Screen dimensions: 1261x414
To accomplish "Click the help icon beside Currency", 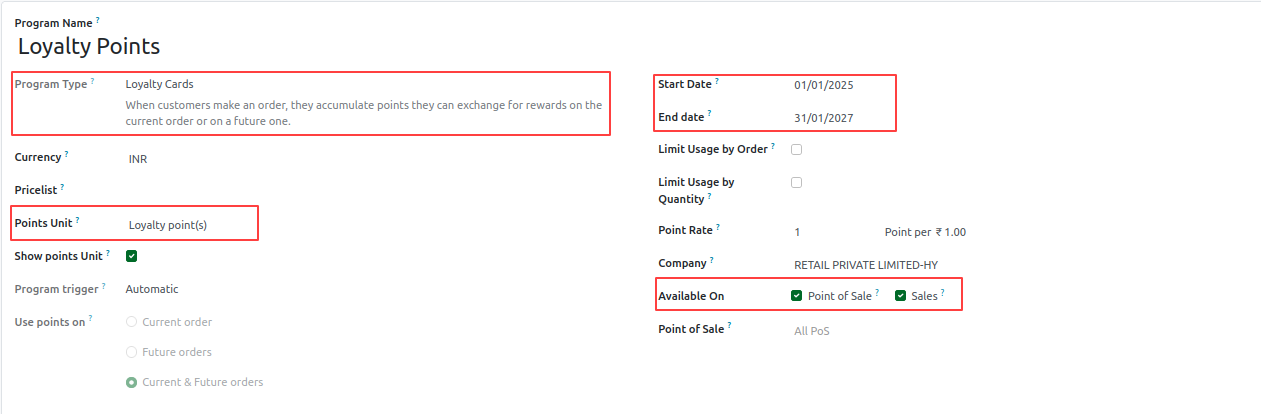I will tap(67, 154).
